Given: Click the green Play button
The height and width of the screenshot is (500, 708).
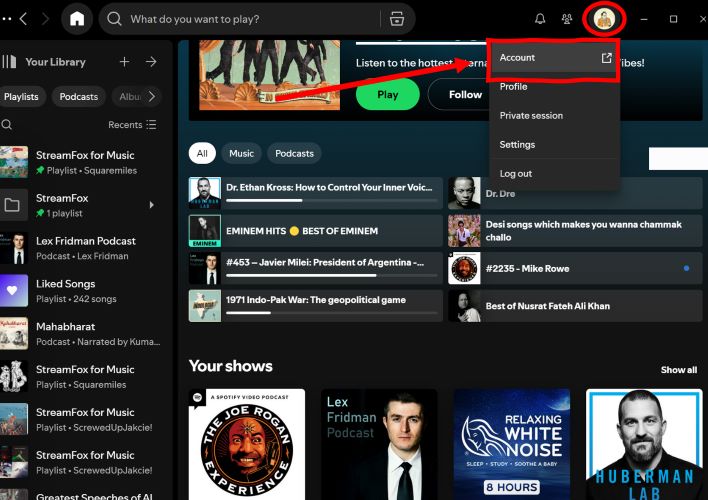Looking at the screenshot, I should pos(387,94).
